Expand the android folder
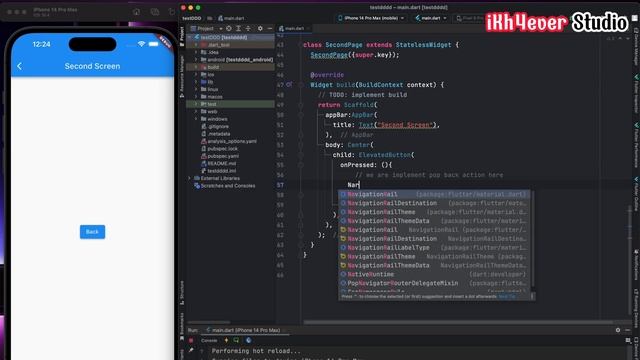The width and height of the screenshot is (640, 360). pos(196,60)
